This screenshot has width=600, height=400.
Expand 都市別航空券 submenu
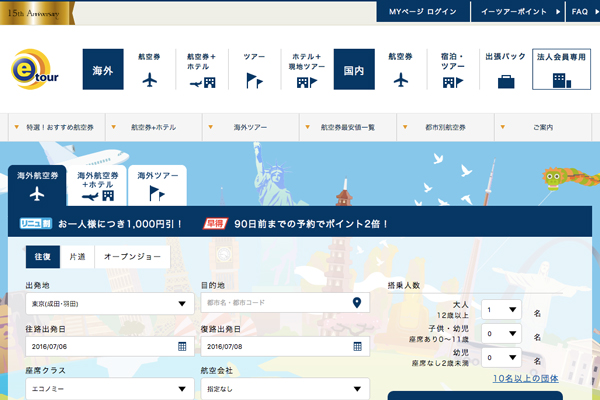(x=445, y=127)
